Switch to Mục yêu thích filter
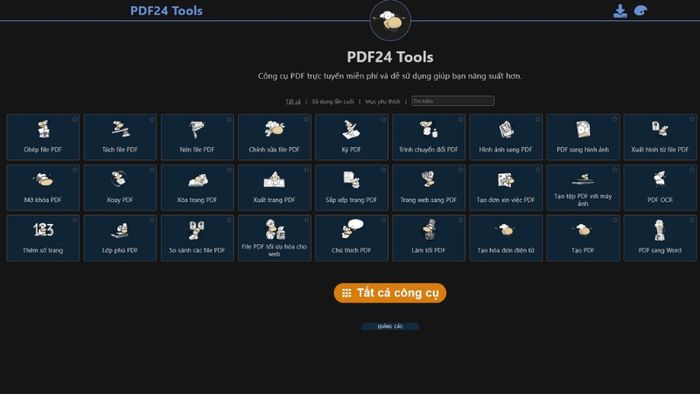700x394 pixels. pyautogui.click(x=383, y=102)
